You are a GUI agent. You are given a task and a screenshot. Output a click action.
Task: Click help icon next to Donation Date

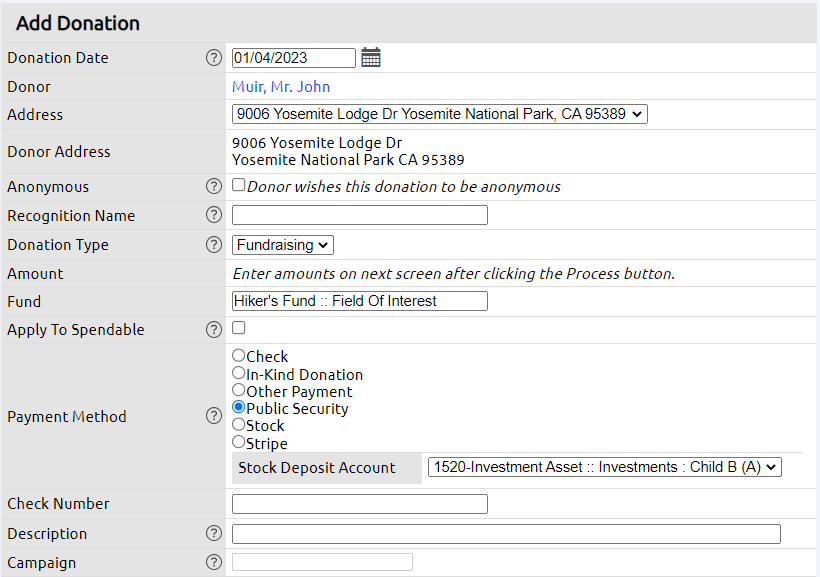213,58
